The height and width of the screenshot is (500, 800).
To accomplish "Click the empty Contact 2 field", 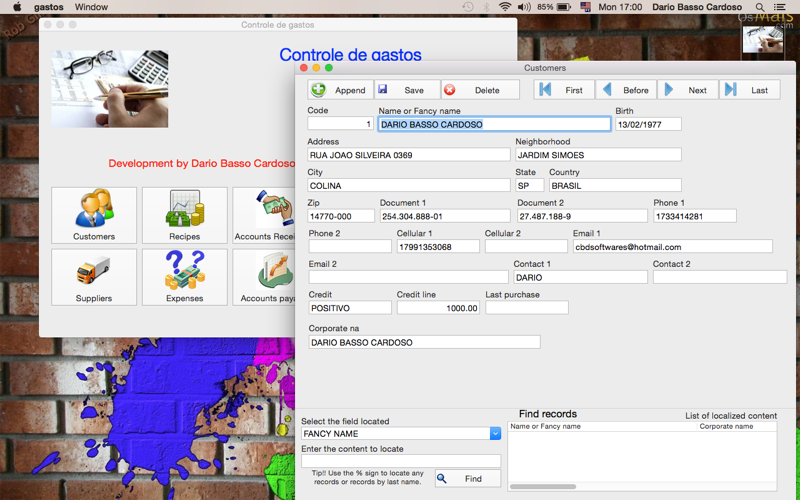I will click(x=720, y=277).
